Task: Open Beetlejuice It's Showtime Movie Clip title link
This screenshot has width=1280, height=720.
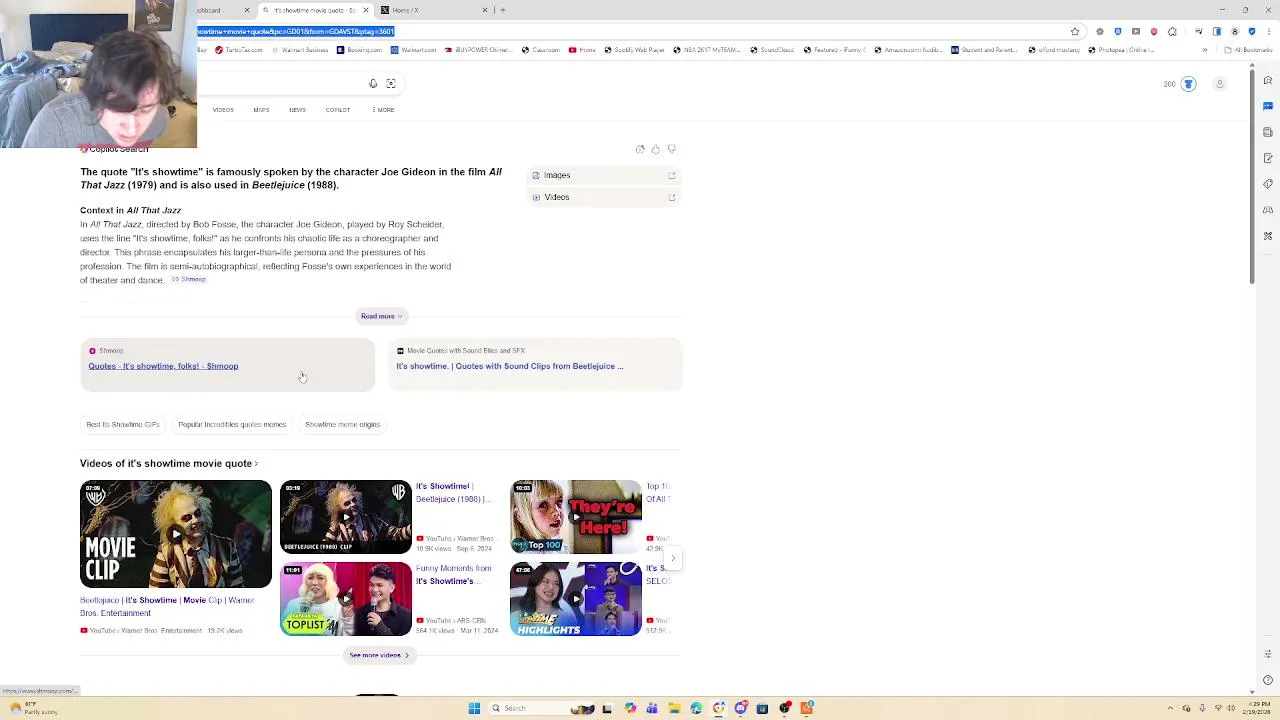Action: 167,606
